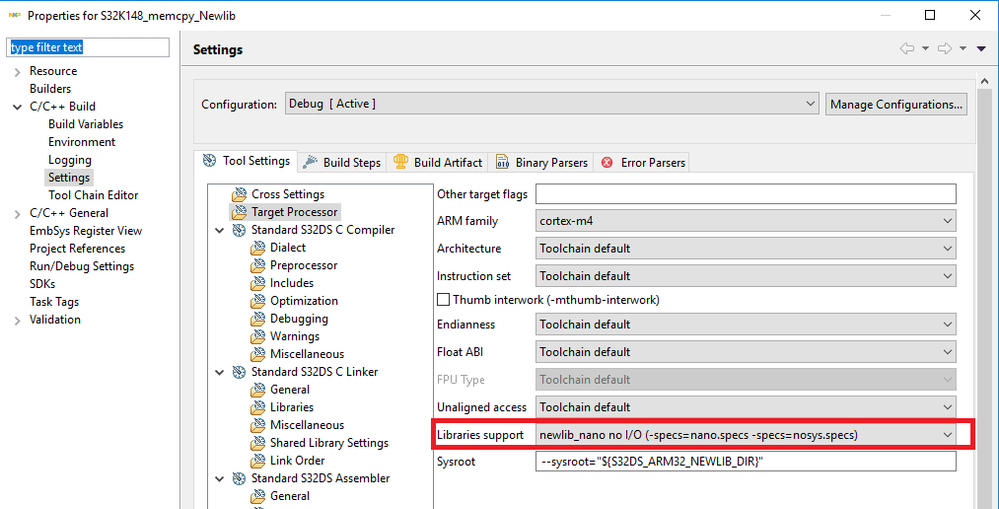This screenshot has width=999, height=509.
Task: Click the NXP icon in the title bar
Action: click(13, 15)
